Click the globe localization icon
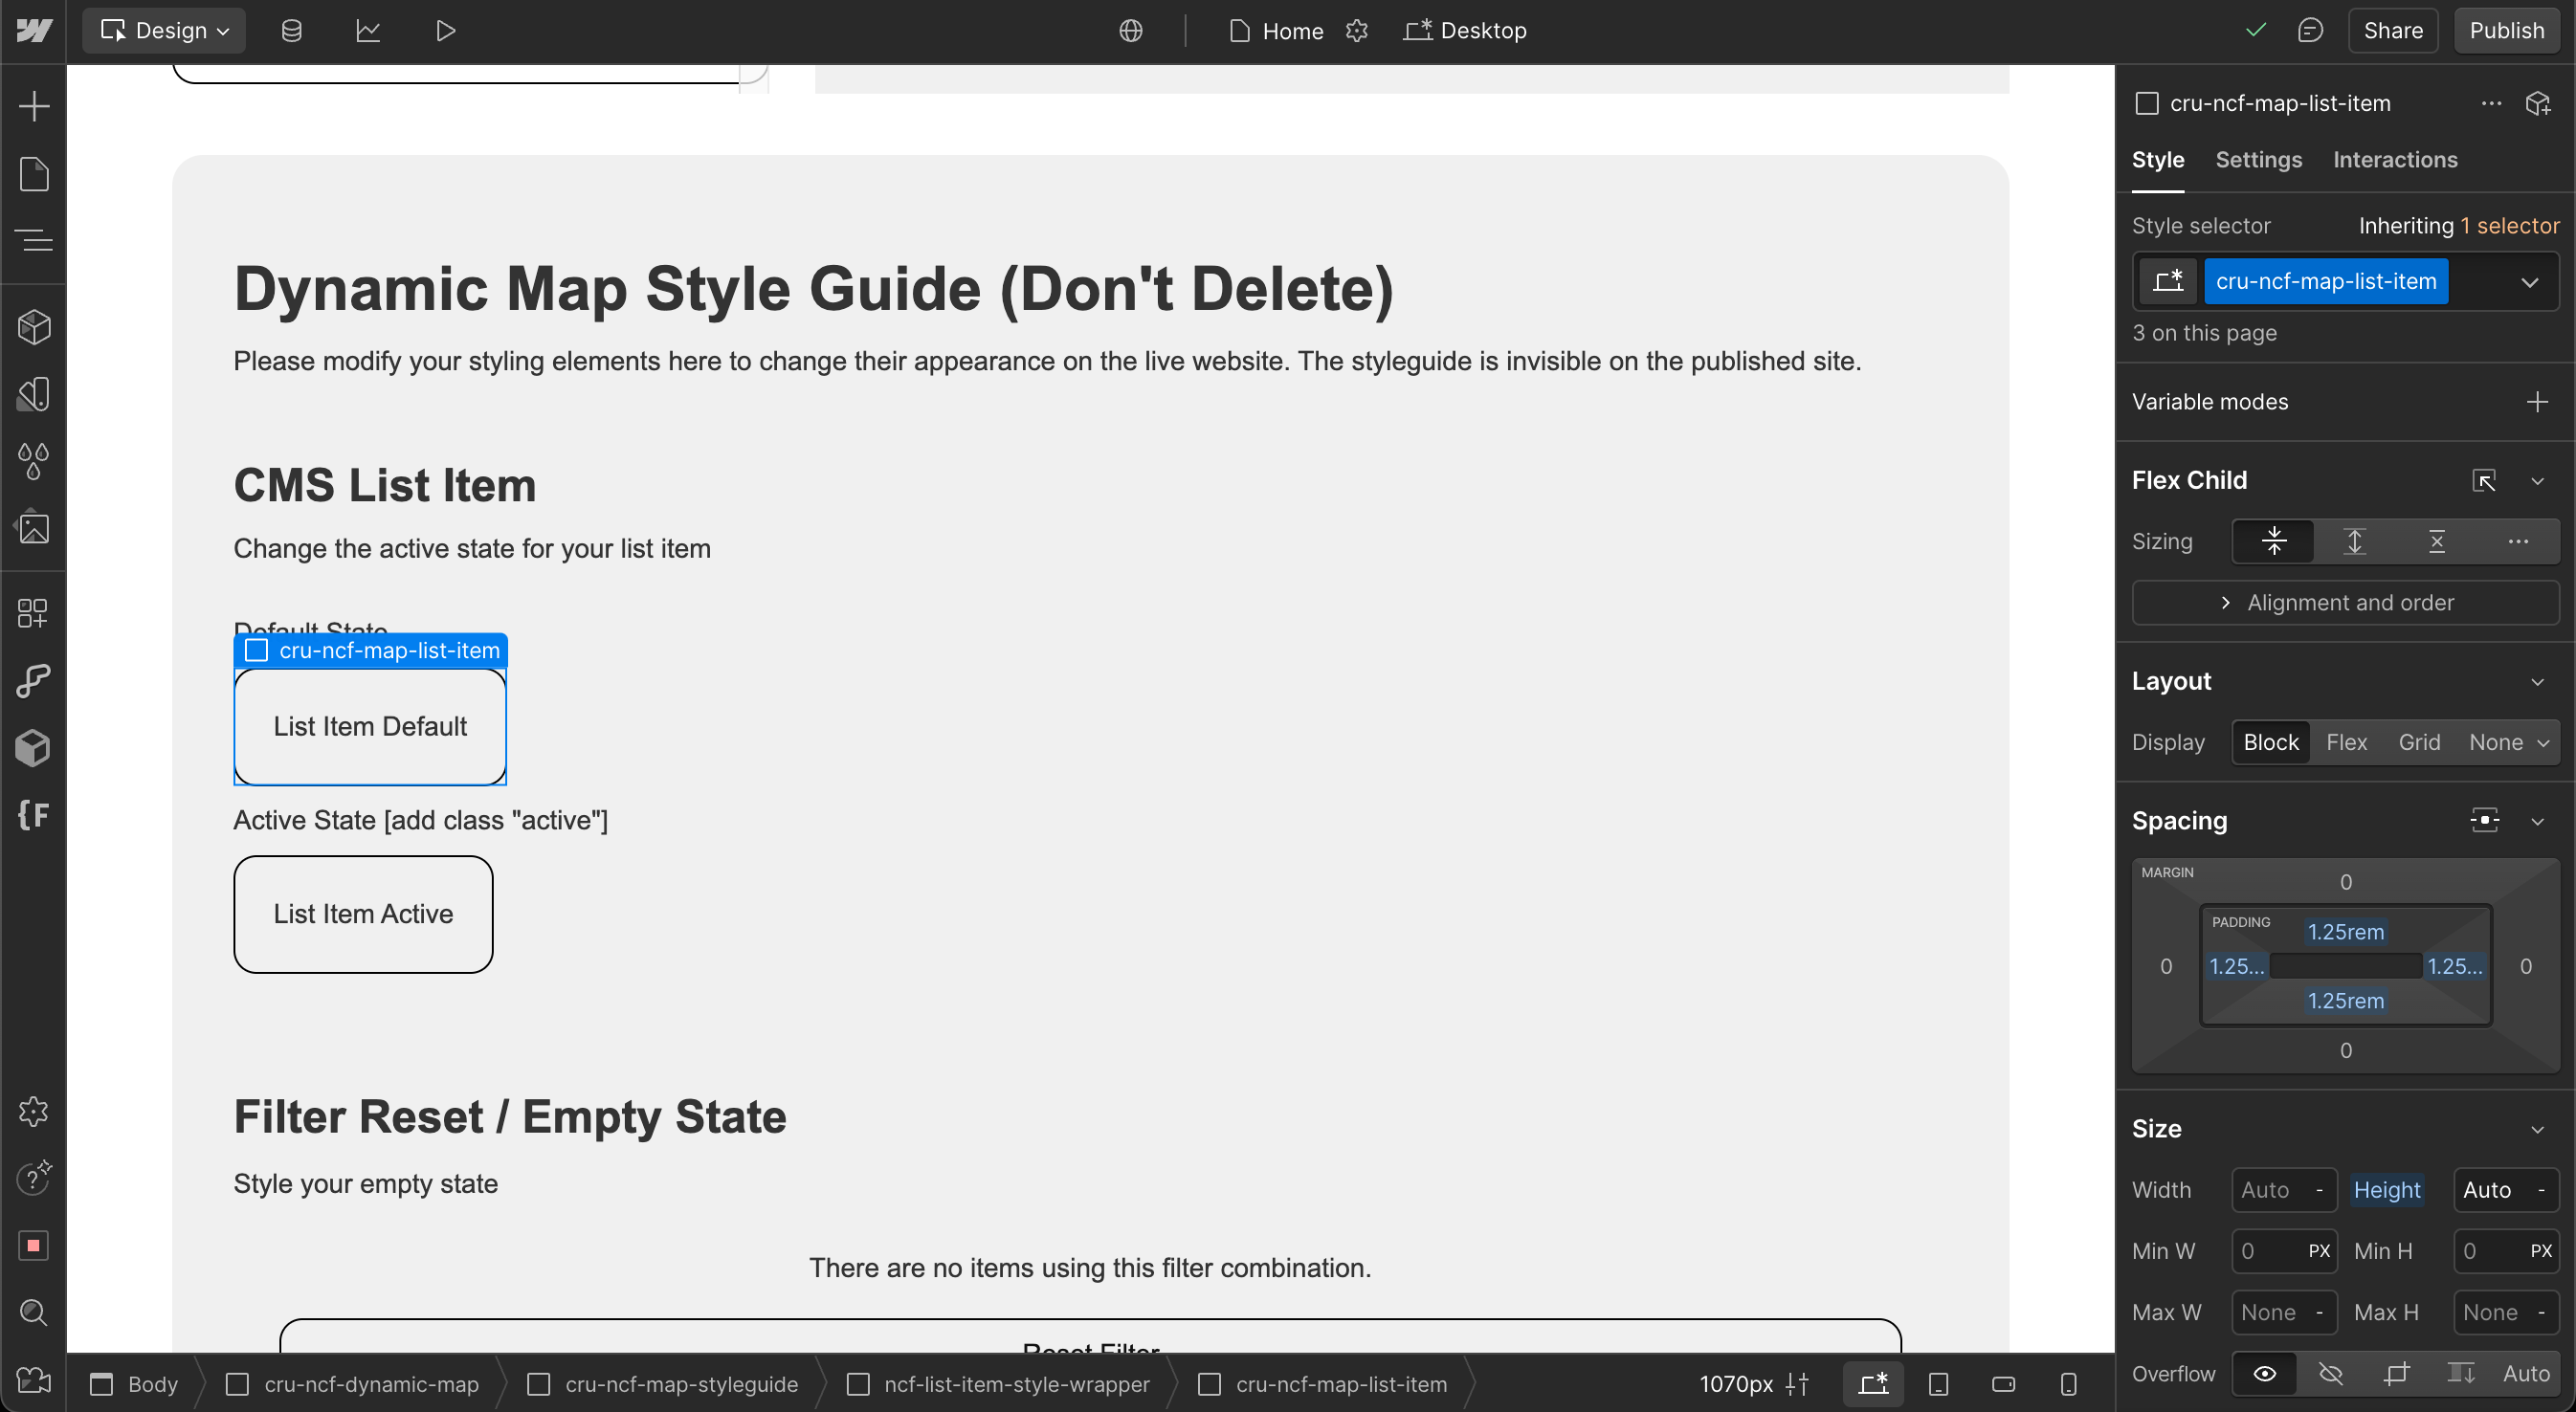The height and width of the screenshot is (1412, 2576). tap(1130, 31)
